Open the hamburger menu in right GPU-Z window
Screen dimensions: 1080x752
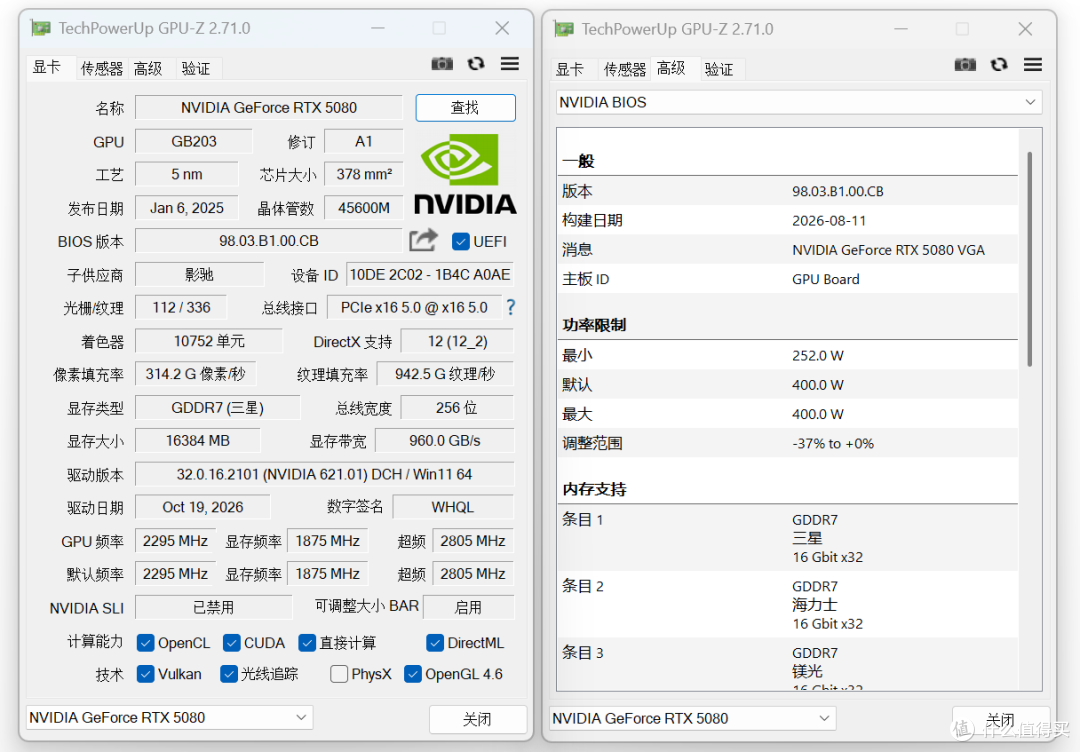(1032, 65)
